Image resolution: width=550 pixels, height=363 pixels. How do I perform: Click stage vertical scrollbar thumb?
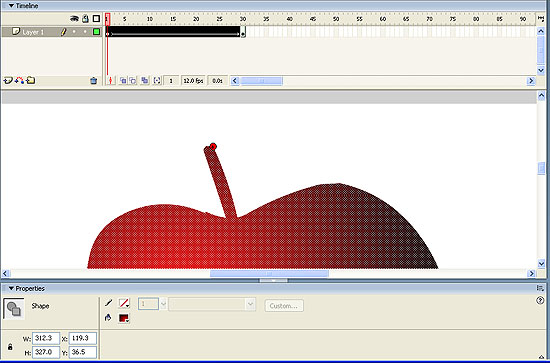(541, 168)
